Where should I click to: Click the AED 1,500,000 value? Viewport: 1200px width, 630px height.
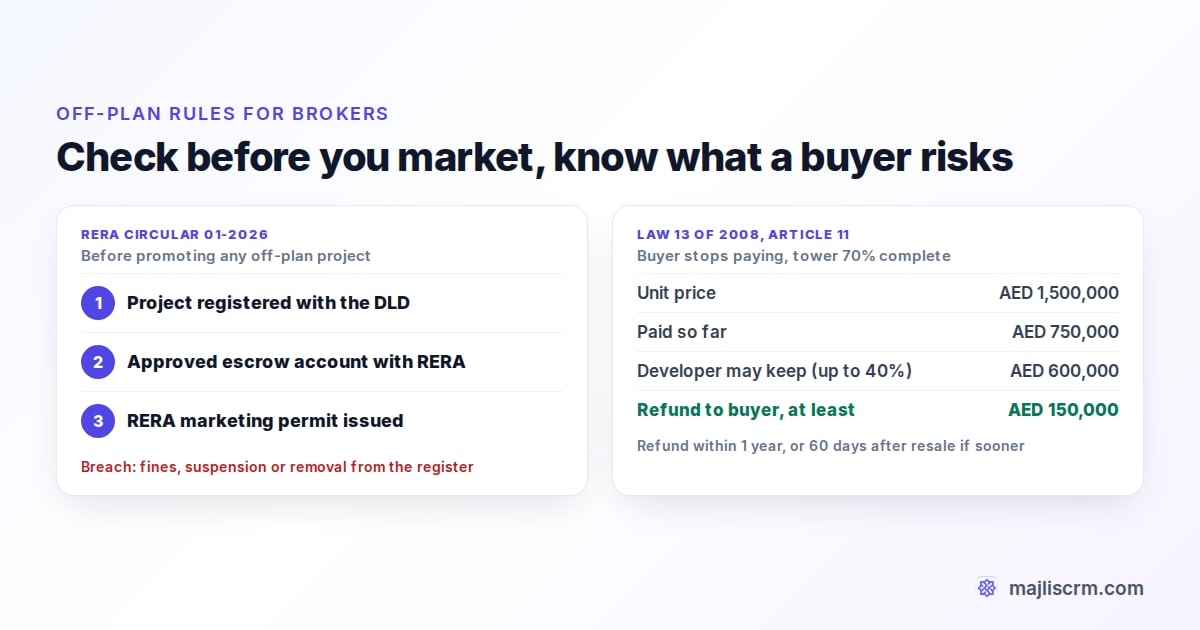[x=1059, y=293]
